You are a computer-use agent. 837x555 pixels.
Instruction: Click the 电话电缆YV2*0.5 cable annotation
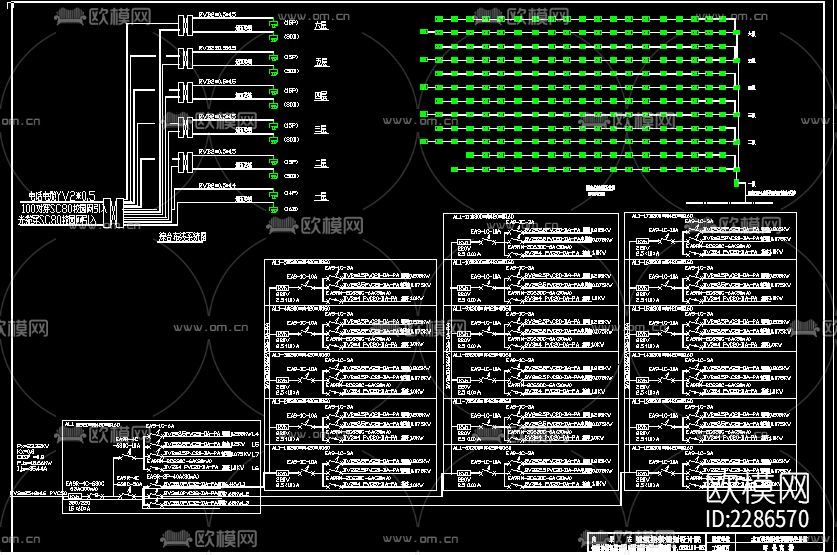pos(62,196)
